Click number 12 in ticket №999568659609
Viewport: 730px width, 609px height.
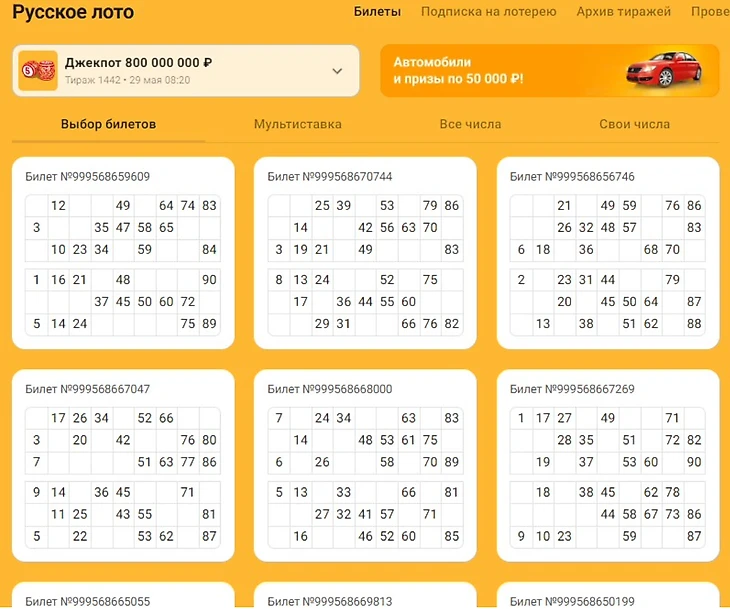pos(58,206)
